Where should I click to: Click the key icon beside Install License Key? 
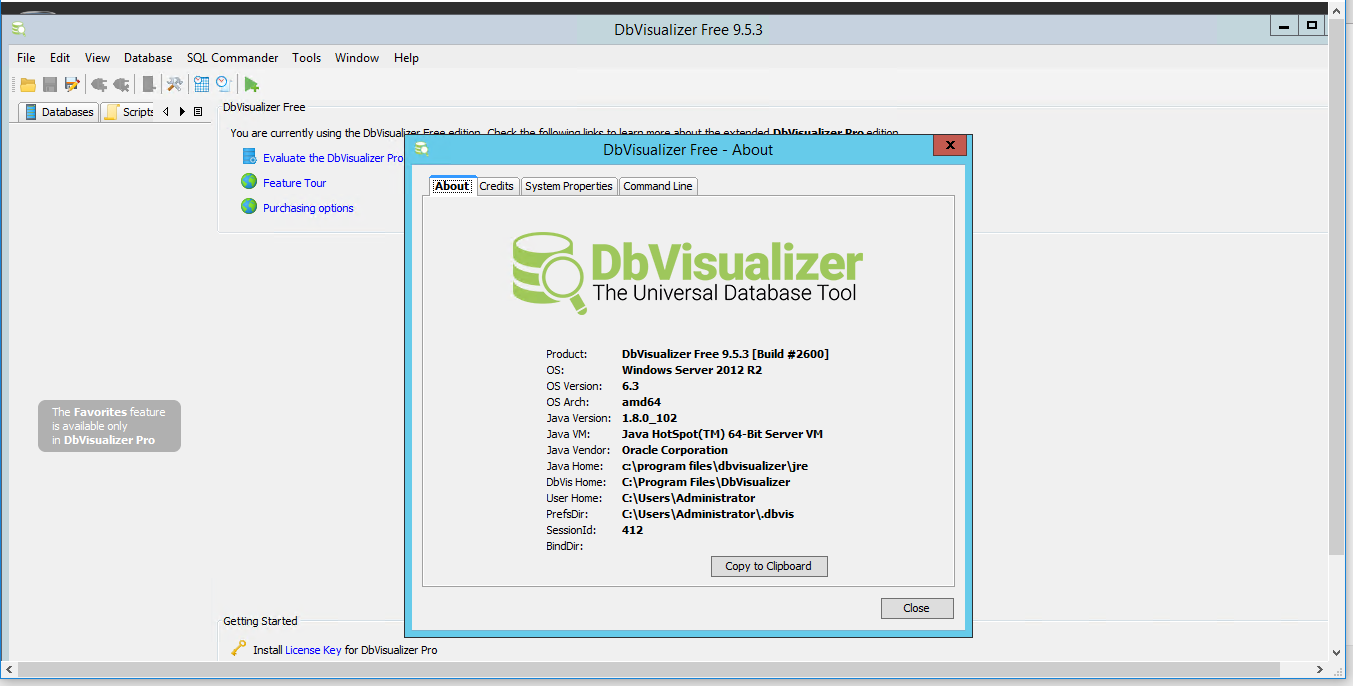[238, 648]
